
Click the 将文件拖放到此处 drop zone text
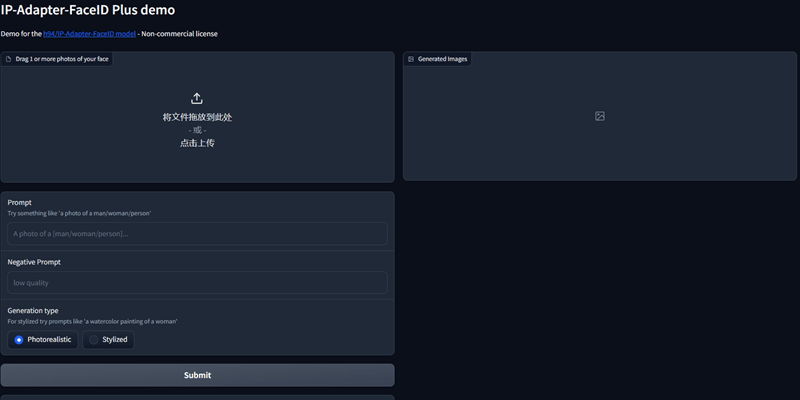click(197, 117)
